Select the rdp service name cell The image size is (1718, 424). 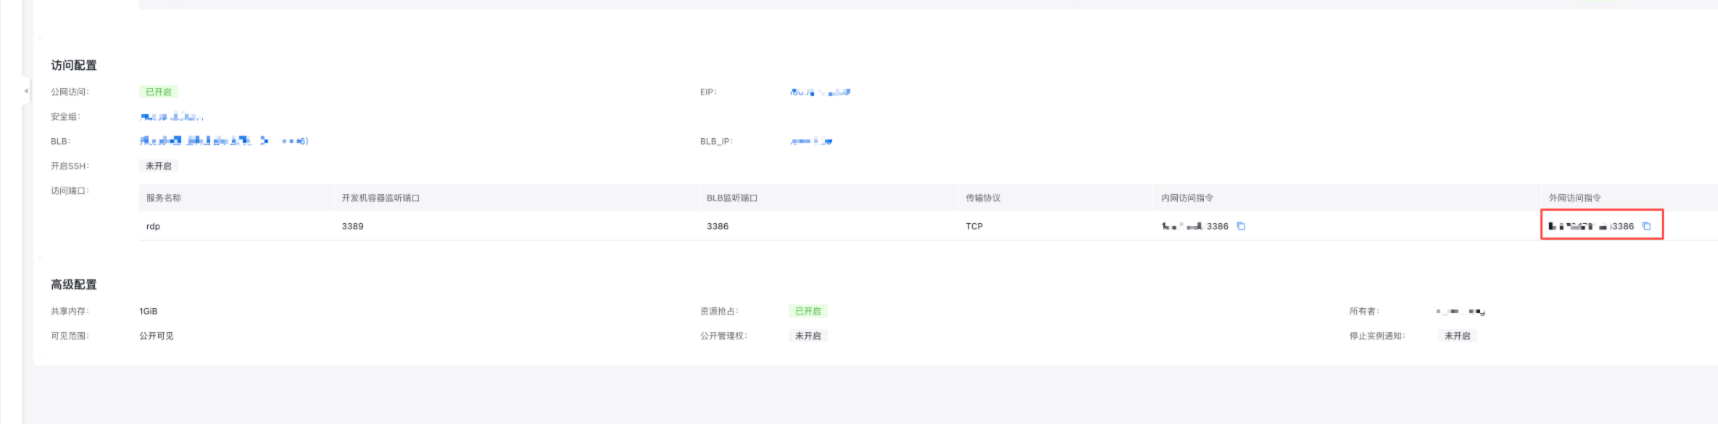pyautogui.click(x=153, y=226)
